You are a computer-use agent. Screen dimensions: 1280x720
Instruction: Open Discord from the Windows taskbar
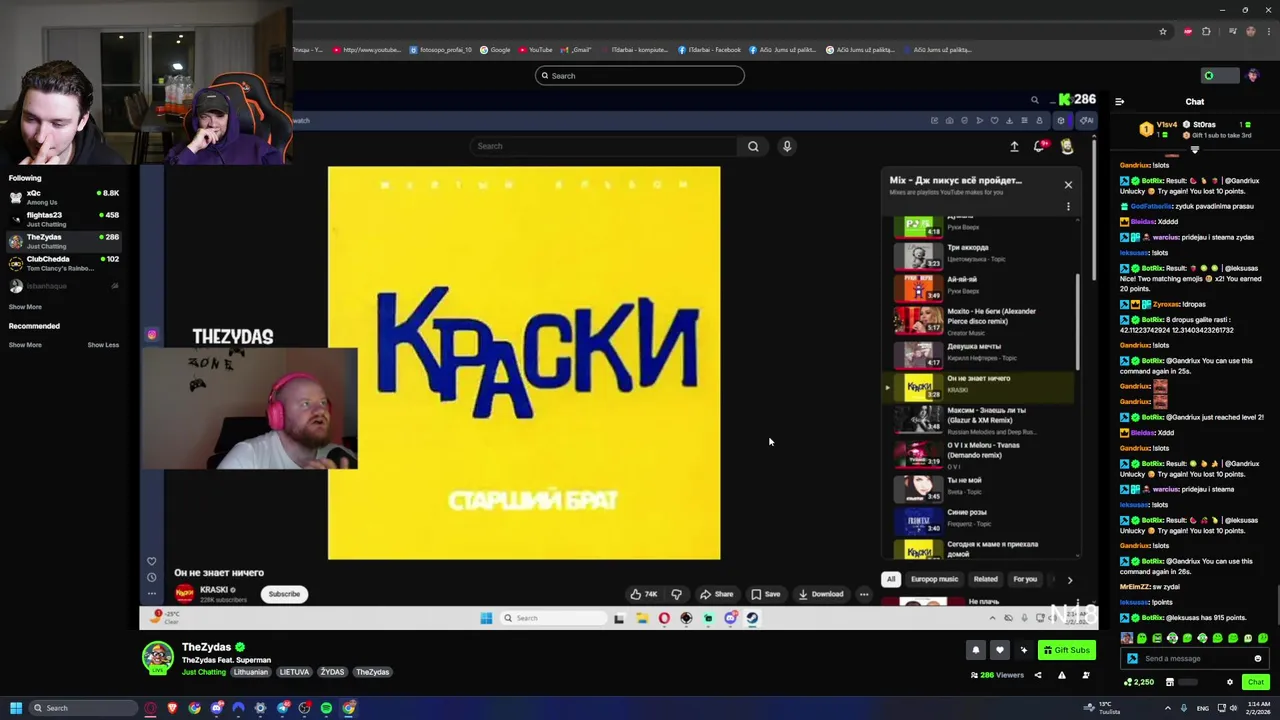tap(216, 708)
